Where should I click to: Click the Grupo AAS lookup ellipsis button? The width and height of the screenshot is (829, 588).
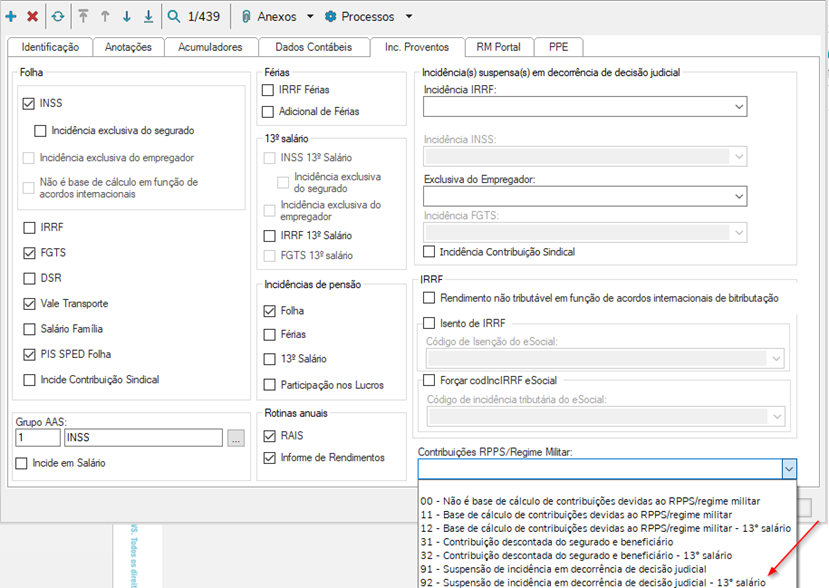(236, 438)
